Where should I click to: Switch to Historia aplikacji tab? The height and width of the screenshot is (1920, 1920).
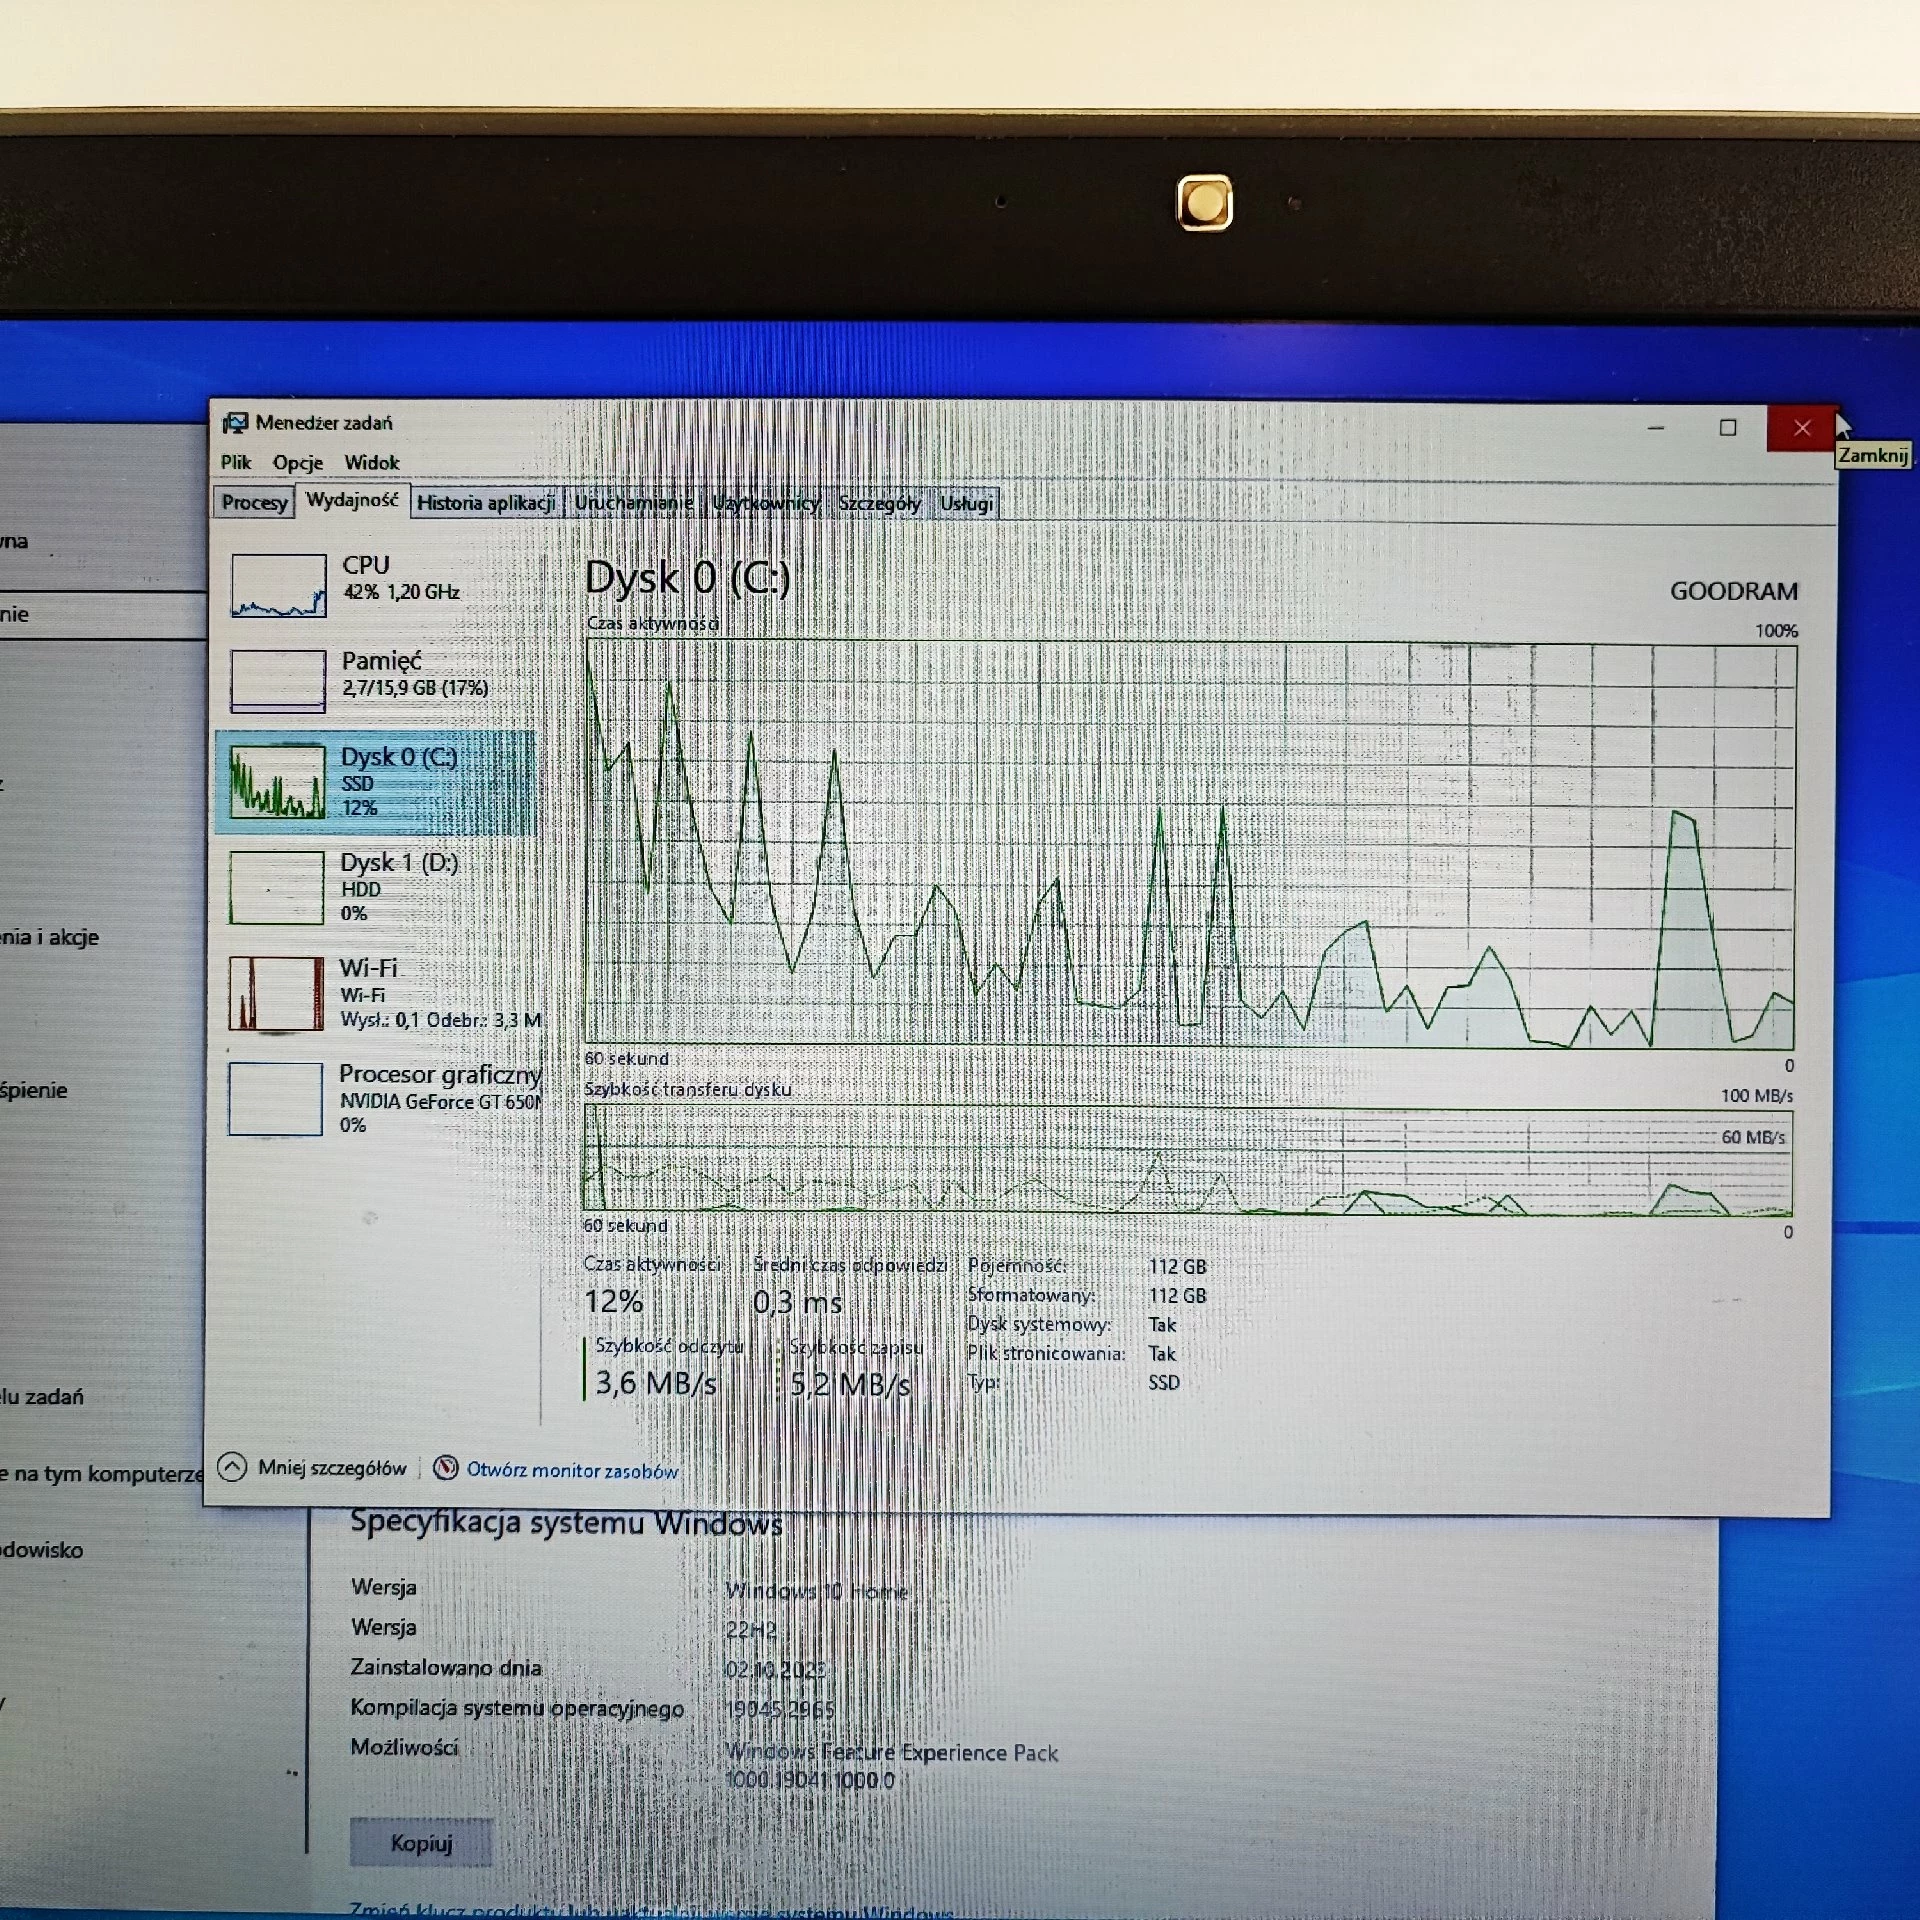[x=485, y=502]
